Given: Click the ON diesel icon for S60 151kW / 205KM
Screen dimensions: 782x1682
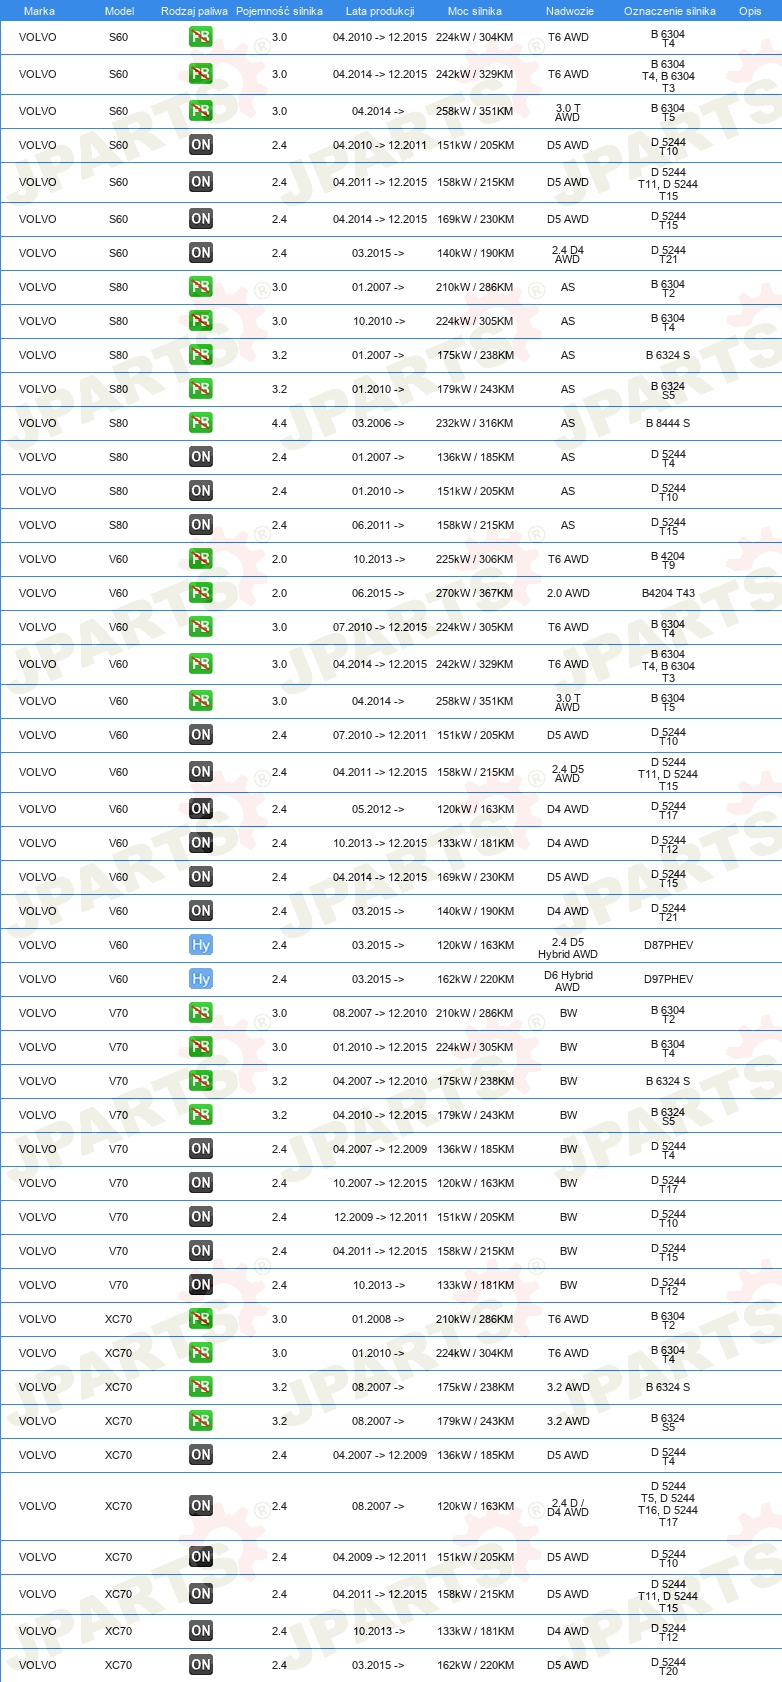Looking at the screenshot, I should pyautogui.click(x=201, y=145).
